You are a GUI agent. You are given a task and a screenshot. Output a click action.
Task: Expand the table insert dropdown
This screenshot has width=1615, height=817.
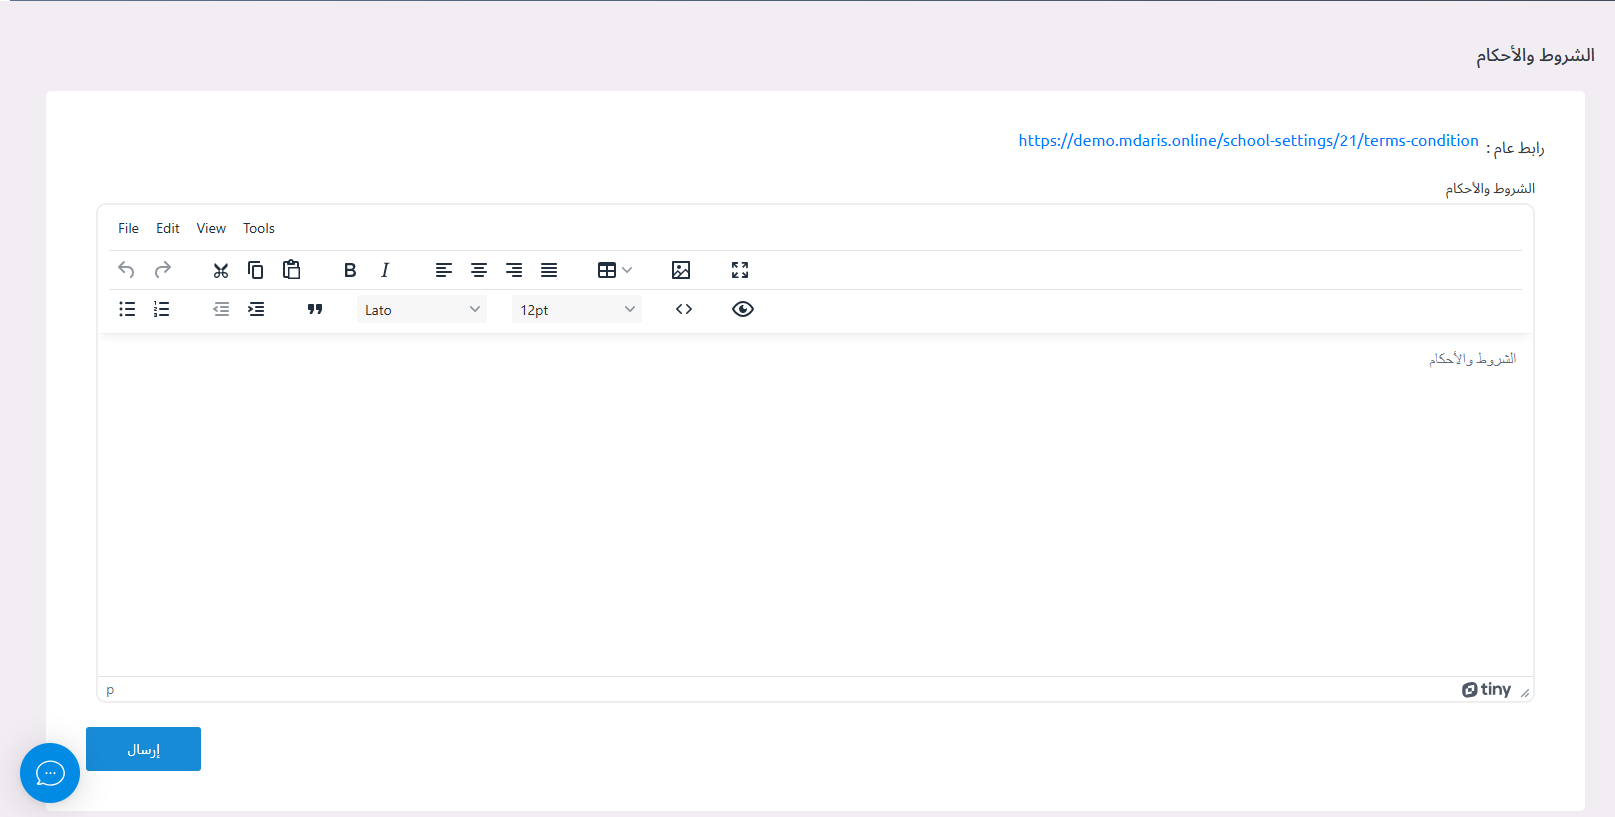[x=615, y=270]
